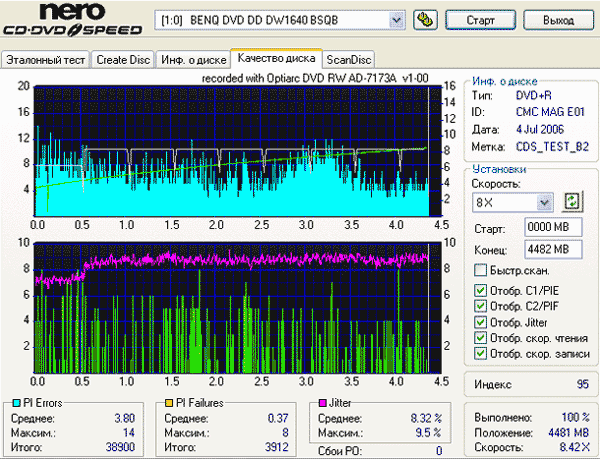600x459 pixels.
Task: Open the ScanDisc tab
Action: tap(349, 60)
